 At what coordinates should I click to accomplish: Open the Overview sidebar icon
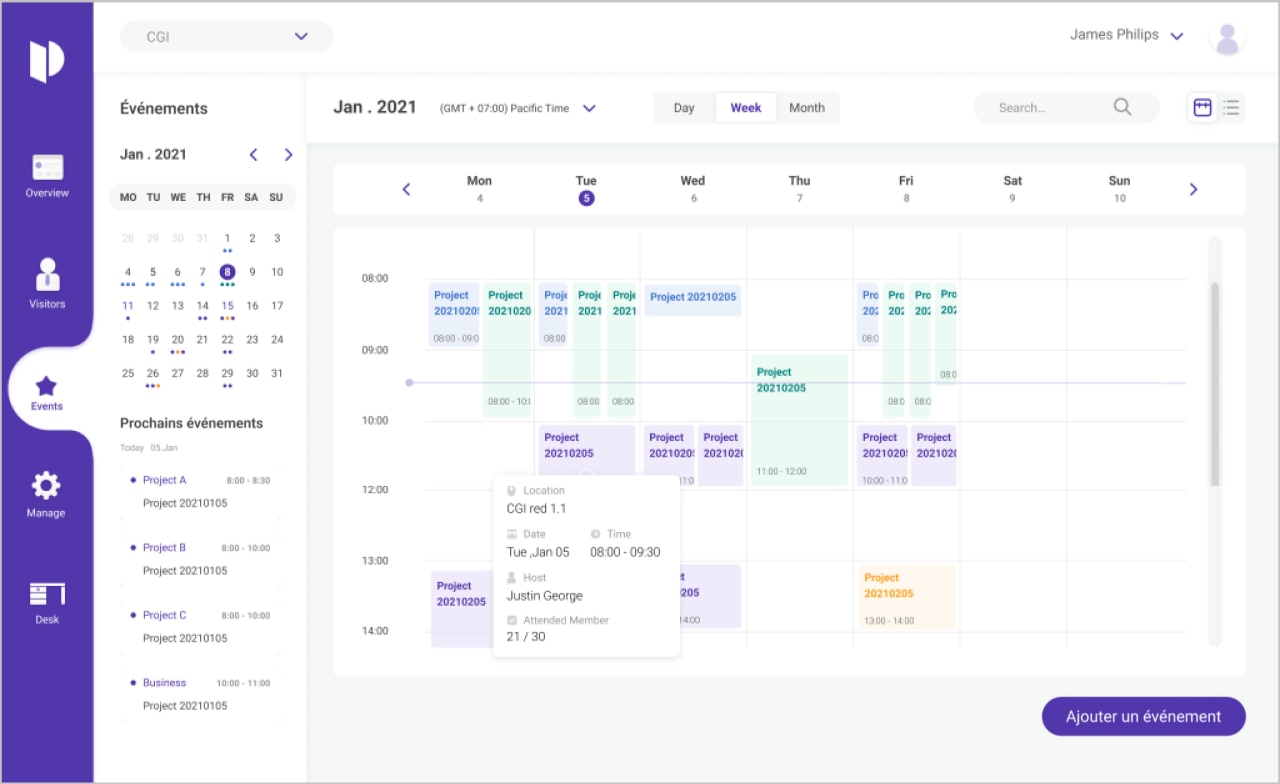point(47,168)
